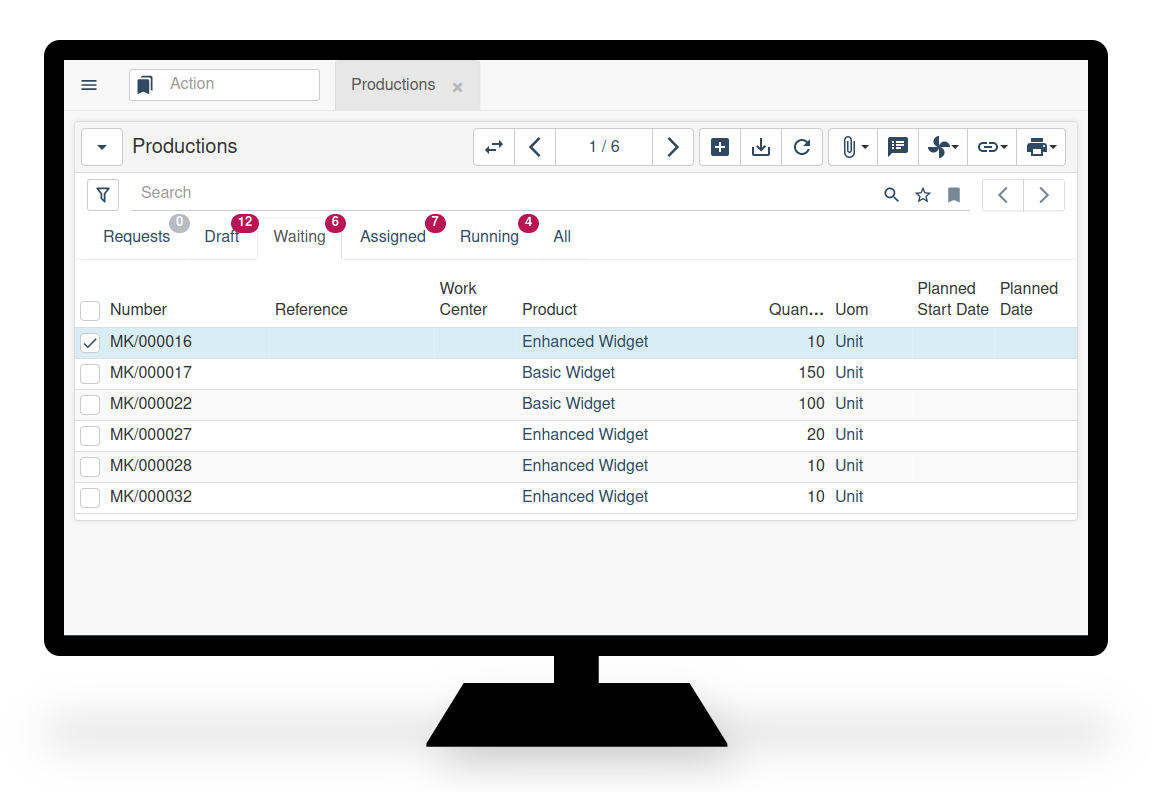Sort by the Work Center column header
Screen dimensions: 1152x792
pyautogui.click(x=463, y=299)
